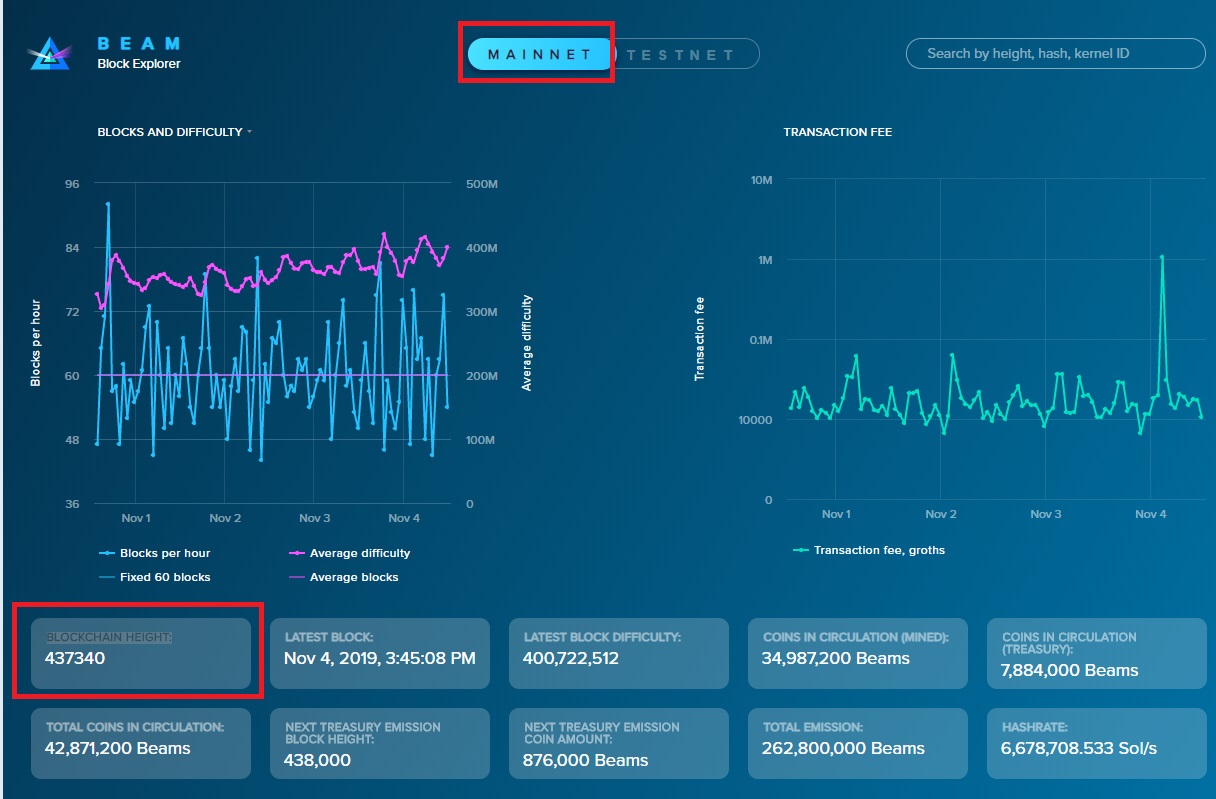Click the transaction fee spike point on Nov 4
Image resolution: width=1216 pixels, height=799 pixels.
1162,257
